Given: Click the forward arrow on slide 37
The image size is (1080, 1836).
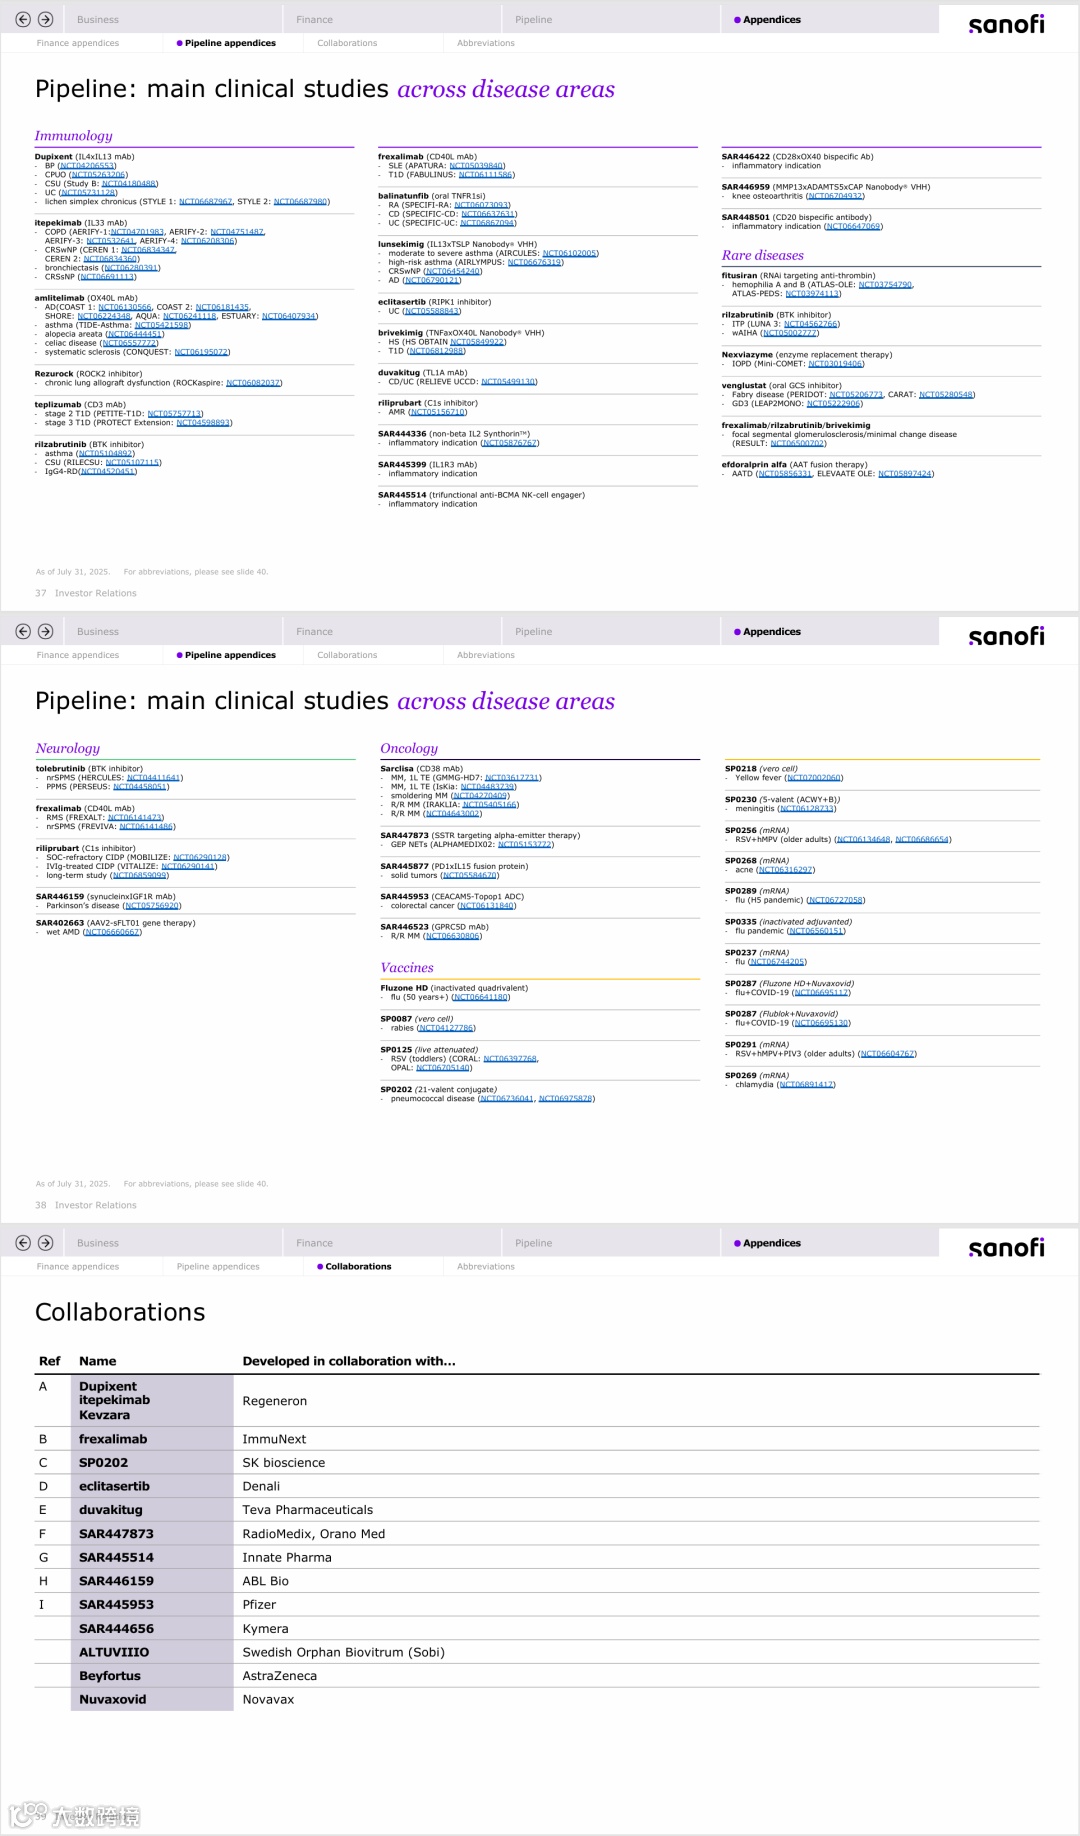Looking at the screenshot, I should (x=45, y=19).
